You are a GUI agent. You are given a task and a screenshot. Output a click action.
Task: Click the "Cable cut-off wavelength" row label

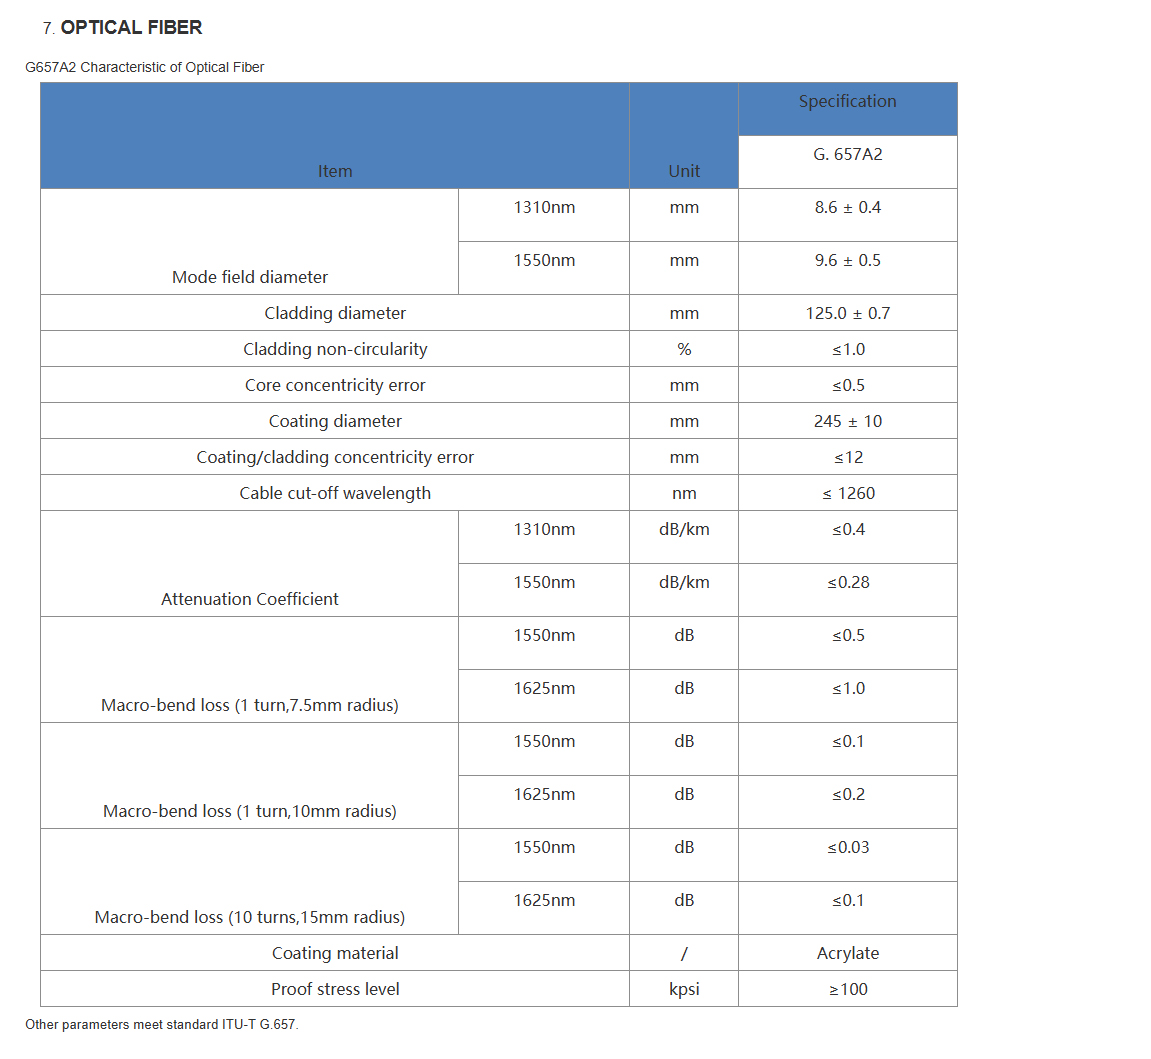[x=335, y=492]
